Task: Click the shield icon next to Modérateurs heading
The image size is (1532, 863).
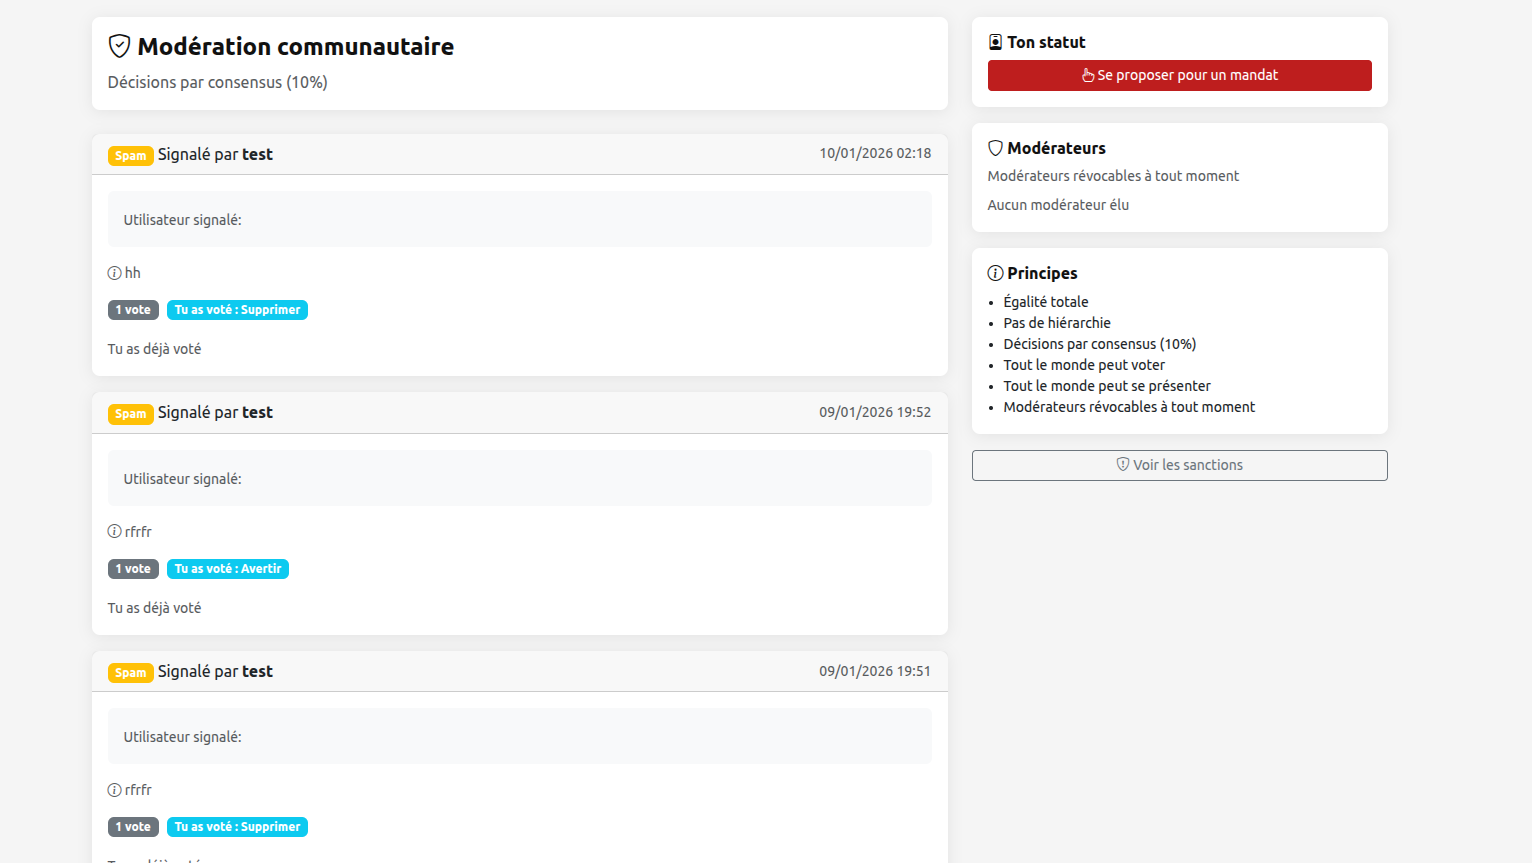Action: [x=995, y=148]
